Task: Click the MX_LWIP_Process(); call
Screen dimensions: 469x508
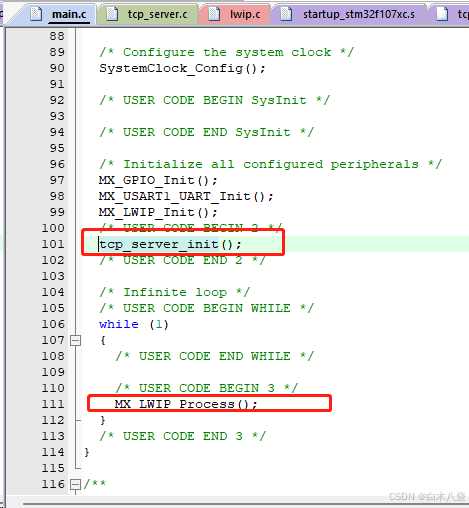Action: (186, 404)
